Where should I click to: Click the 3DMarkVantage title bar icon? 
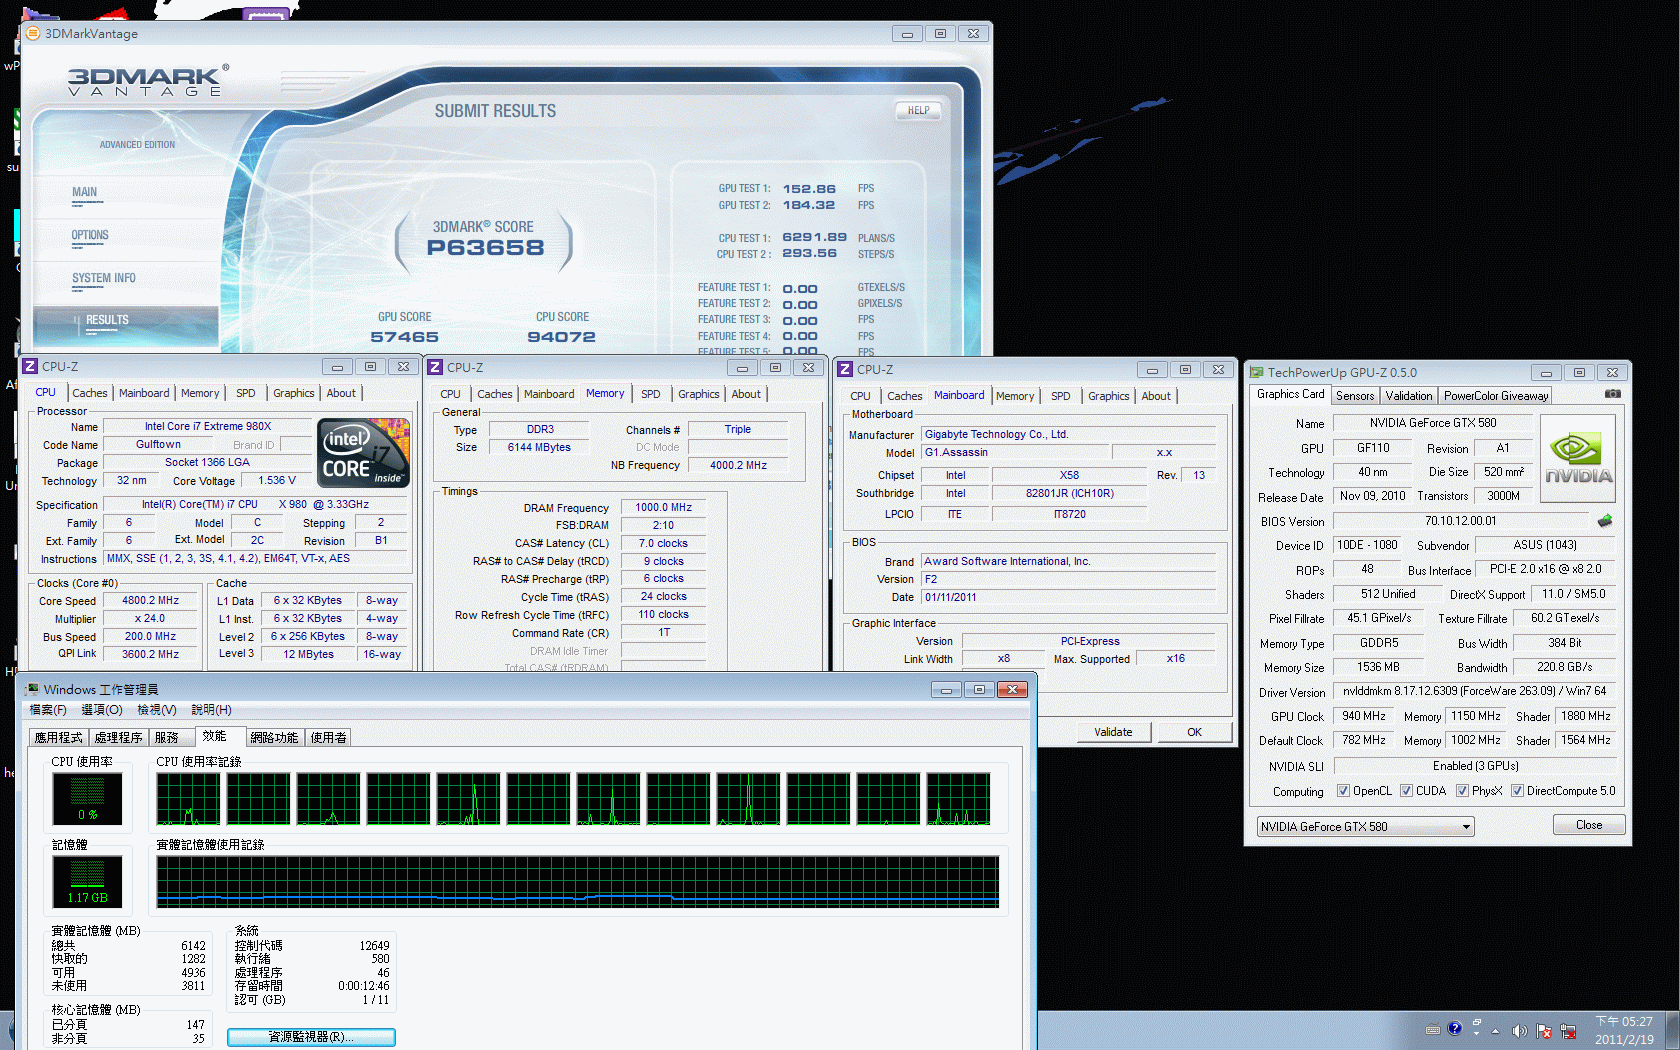(32, 33)
